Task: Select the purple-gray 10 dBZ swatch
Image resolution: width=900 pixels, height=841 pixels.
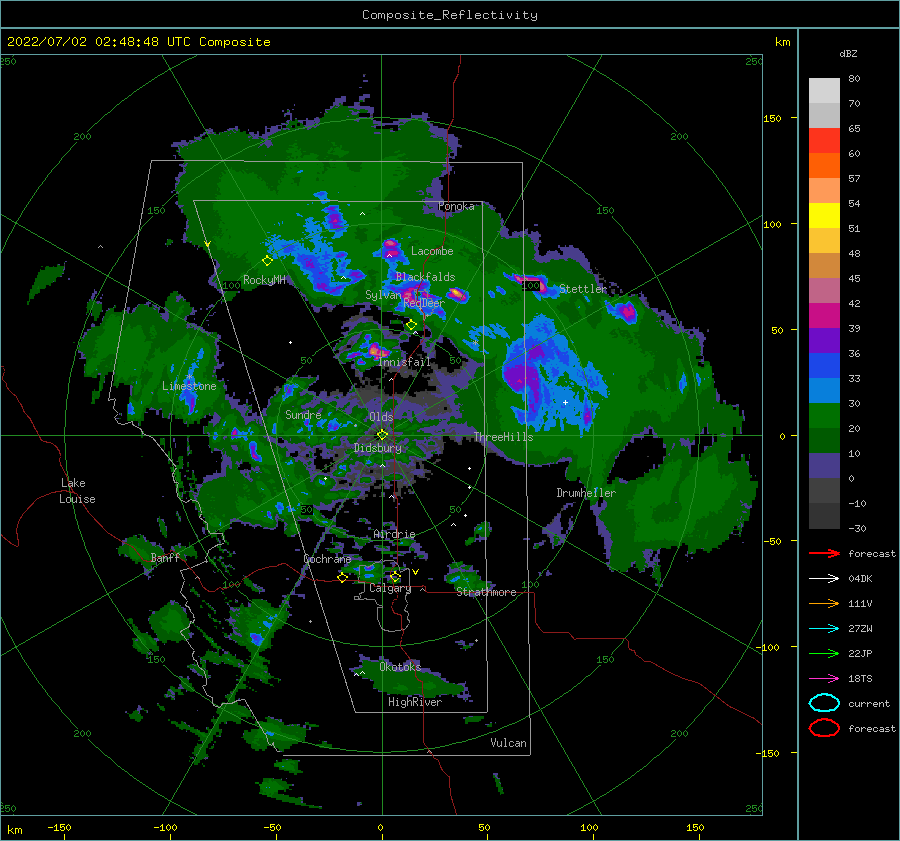Action: point(824,466)
